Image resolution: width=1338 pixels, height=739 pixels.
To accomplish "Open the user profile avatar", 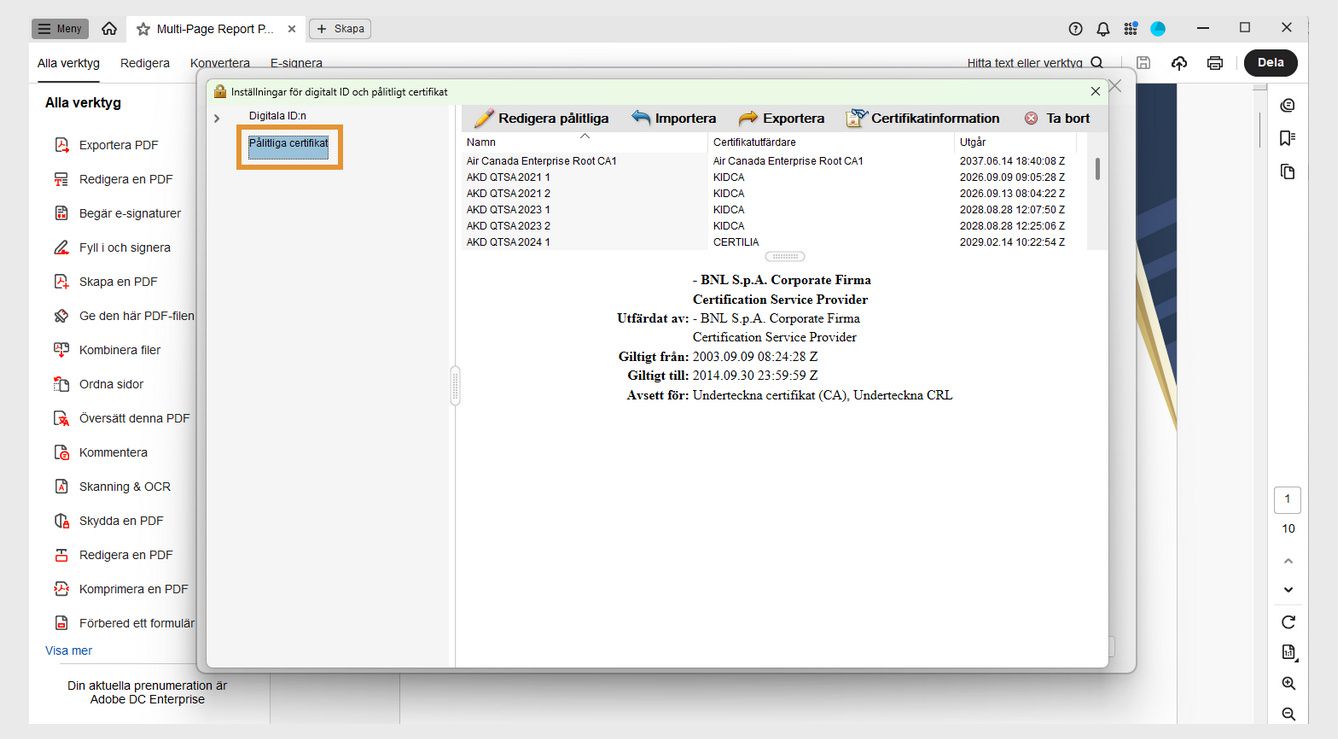I will click(1158, 29).
